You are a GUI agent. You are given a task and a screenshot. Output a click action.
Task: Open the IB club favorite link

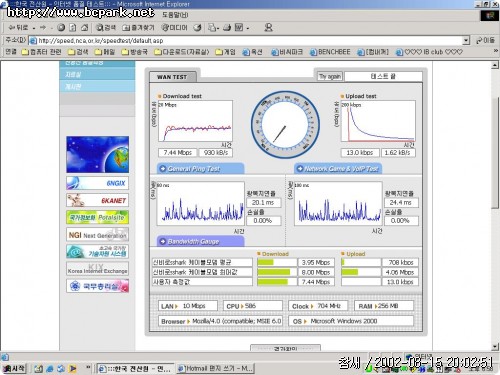[429, 52]
